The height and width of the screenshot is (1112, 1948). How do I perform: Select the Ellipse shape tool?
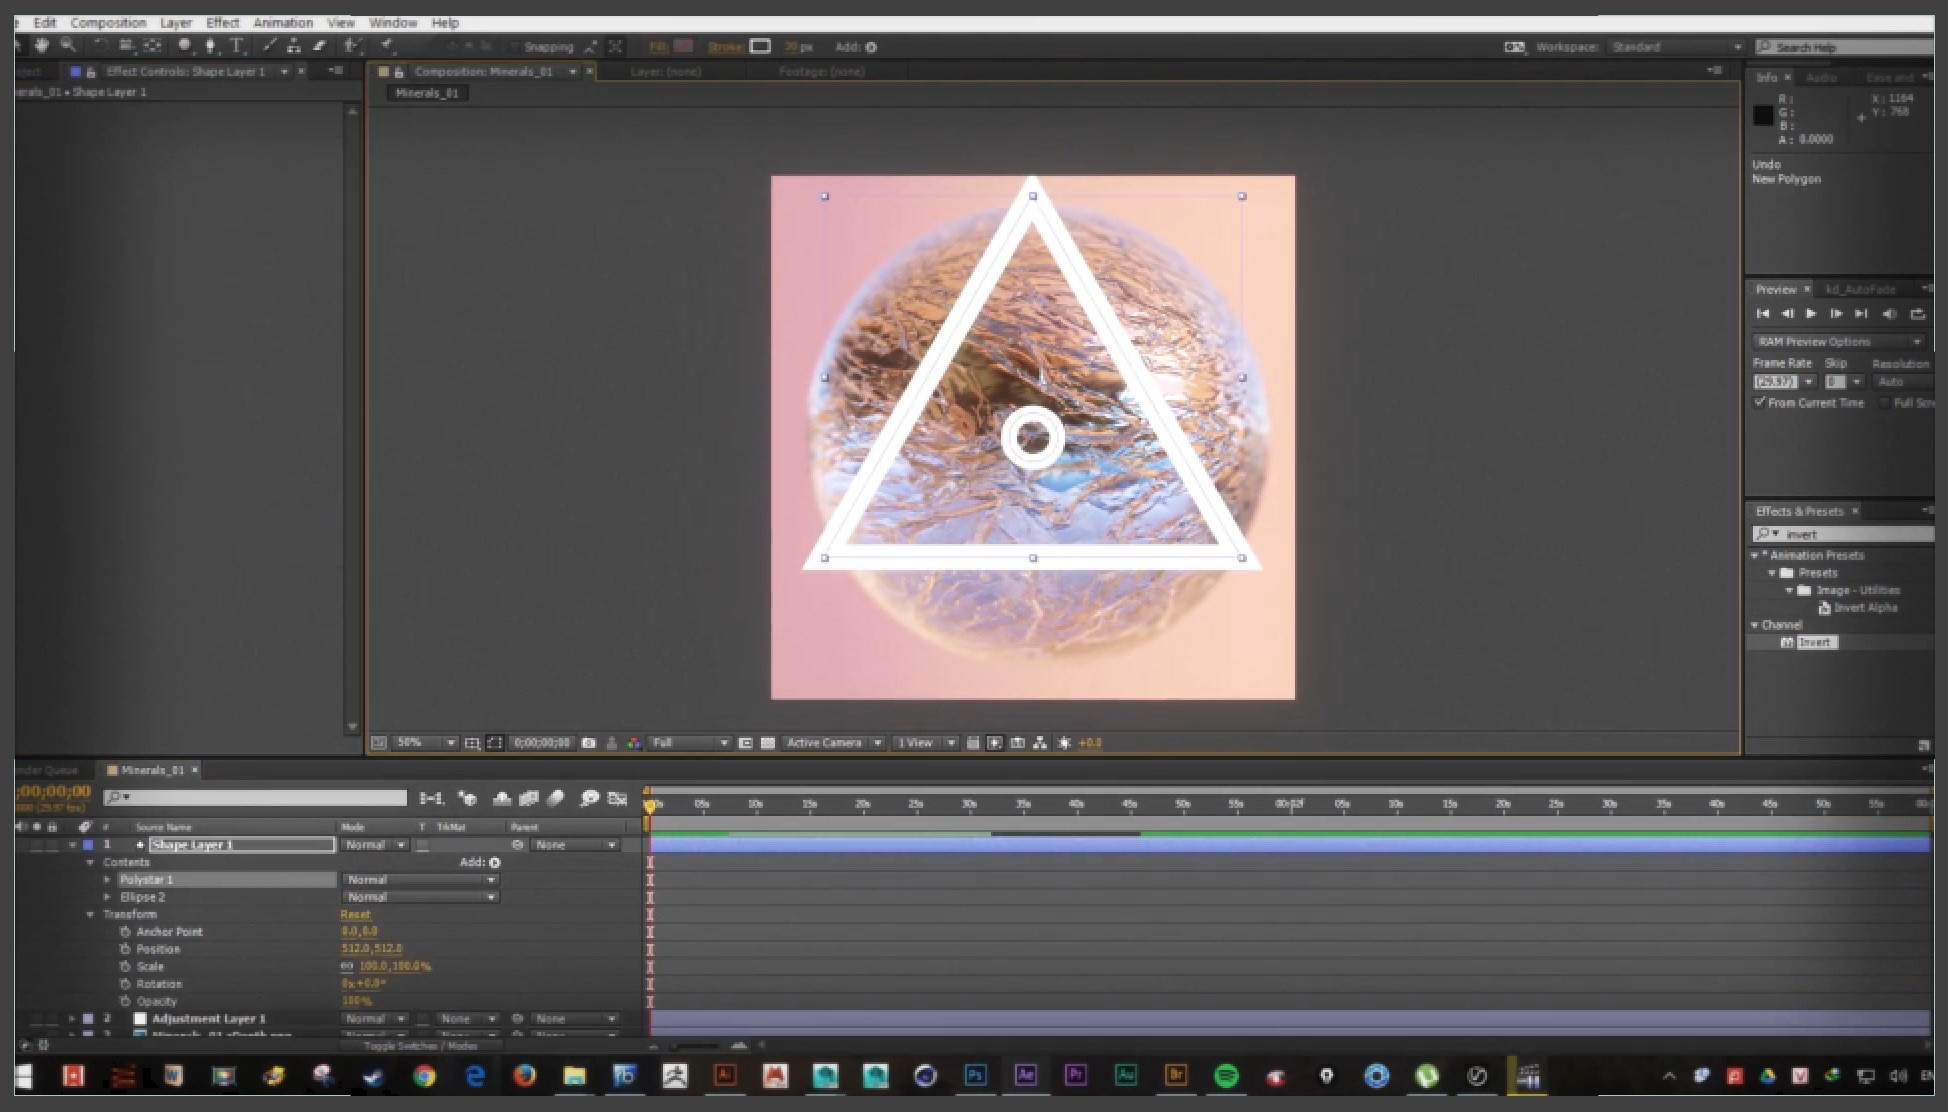(185, 46)
